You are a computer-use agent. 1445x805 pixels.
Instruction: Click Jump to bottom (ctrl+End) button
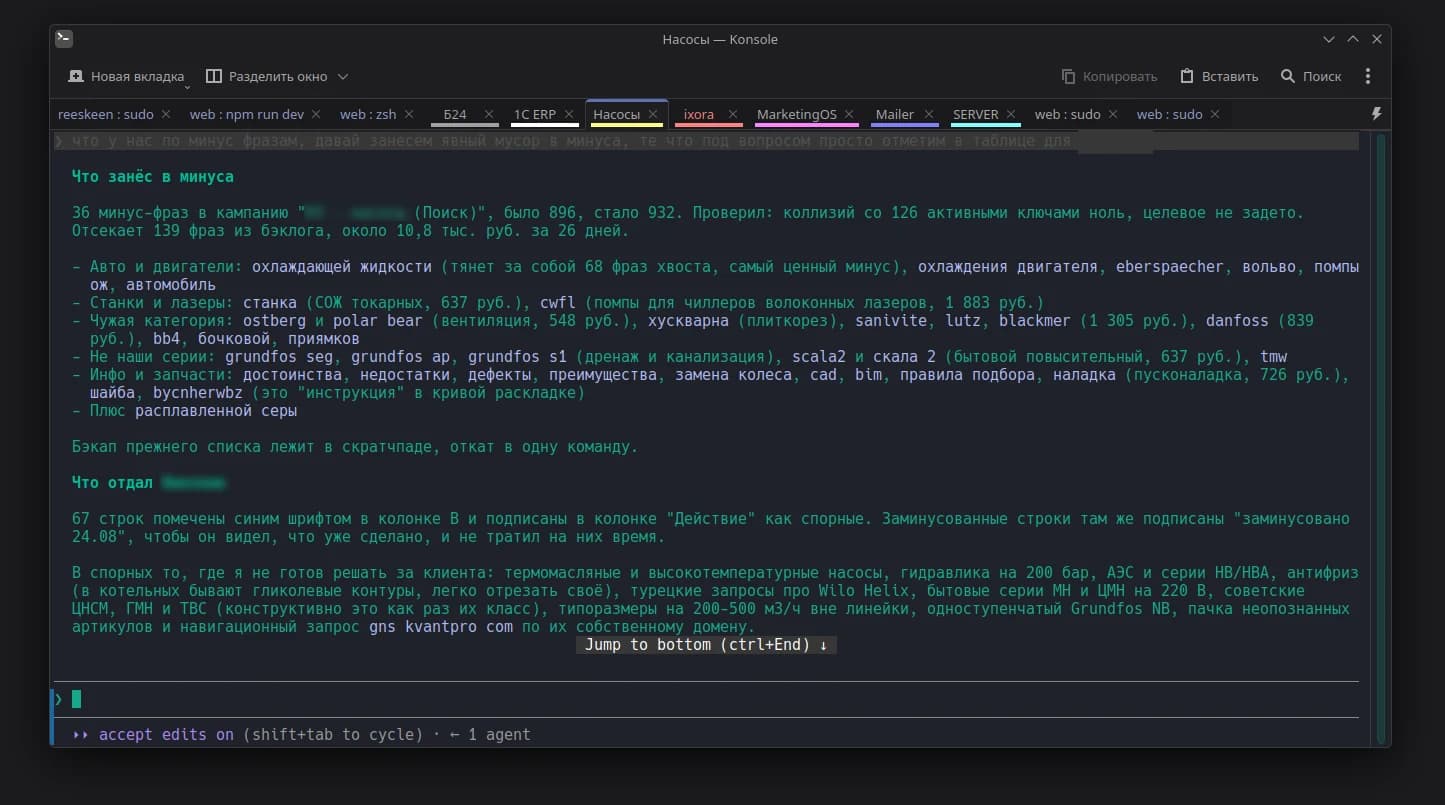(x=706, y=645)
